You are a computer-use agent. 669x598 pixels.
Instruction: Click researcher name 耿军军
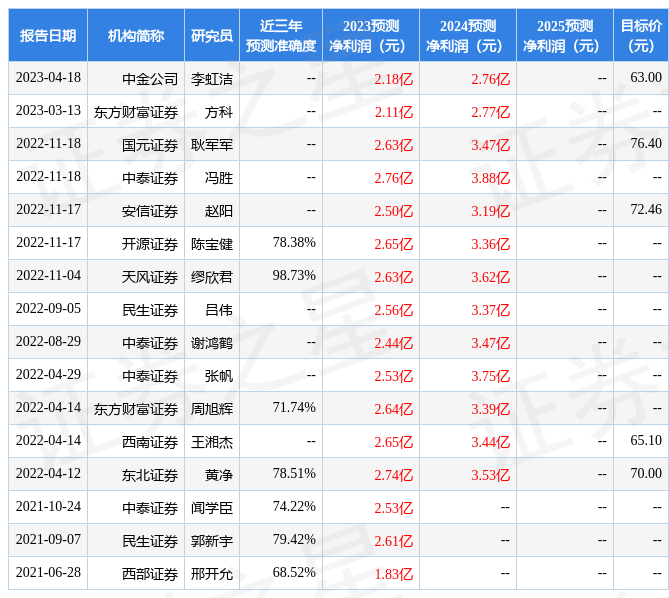tap(212, 145)
